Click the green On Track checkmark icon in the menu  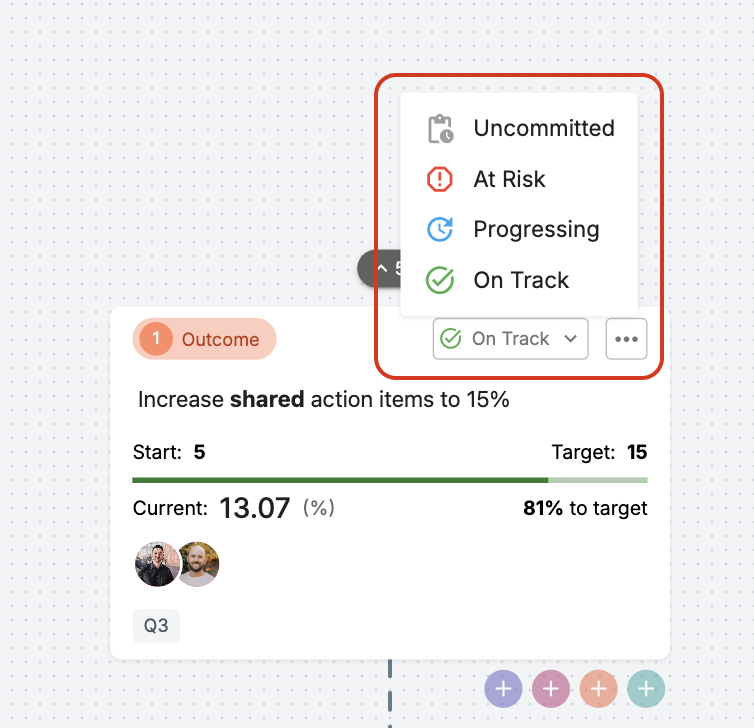point(440,280)
